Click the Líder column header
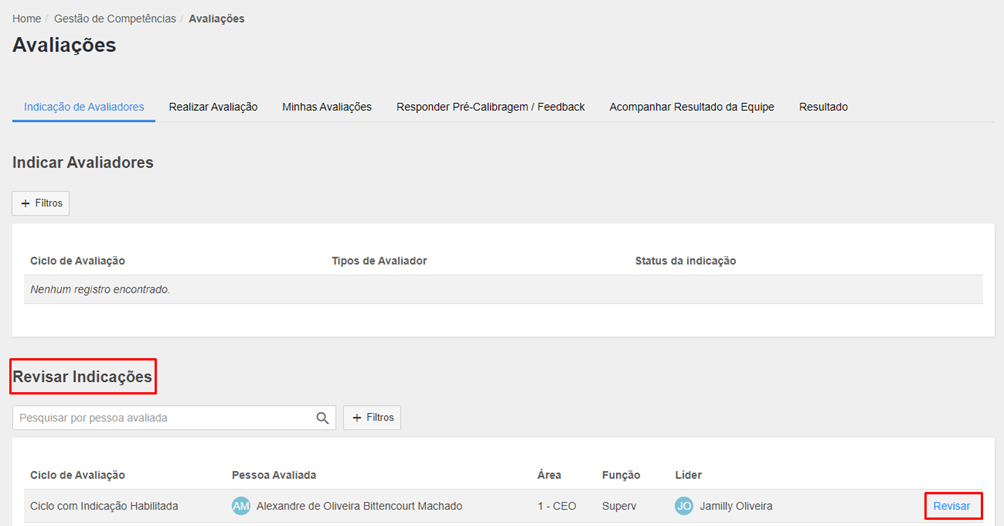 (x=689, y=475)
